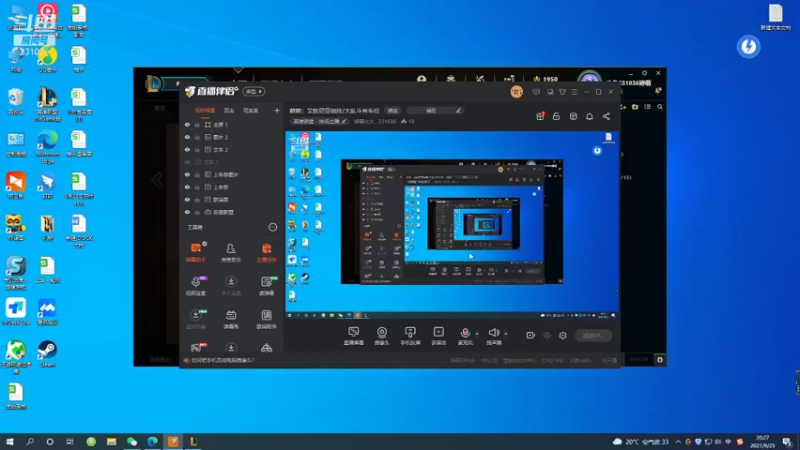Click the funnel icon in title bar
Viewport: 800px width, 450px height.
tap(562, 92)
